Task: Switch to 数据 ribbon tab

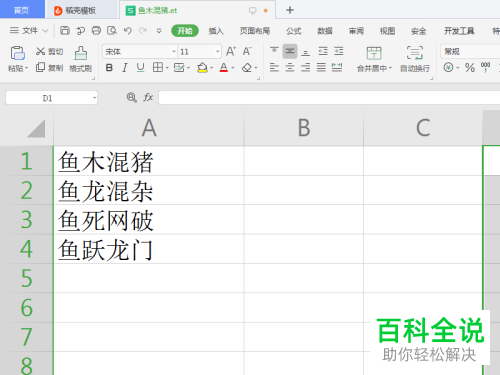Action: coord(325,31)
